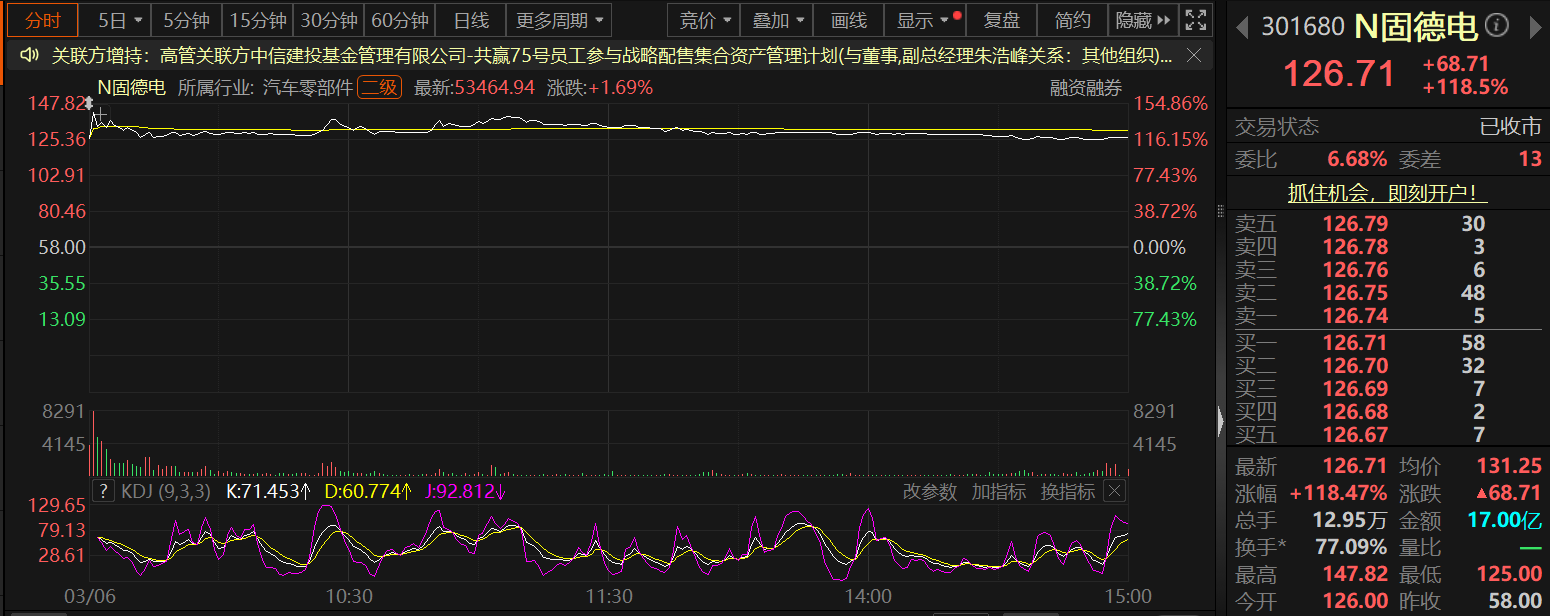Click the speaker announcement icon
Viewport: 1550px width, 616px height.
click(29, 56)
